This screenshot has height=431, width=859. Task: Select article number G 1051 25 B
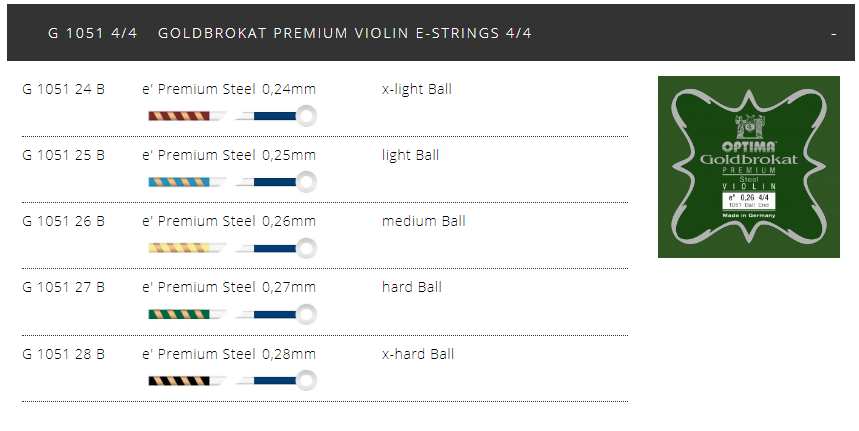63,155
